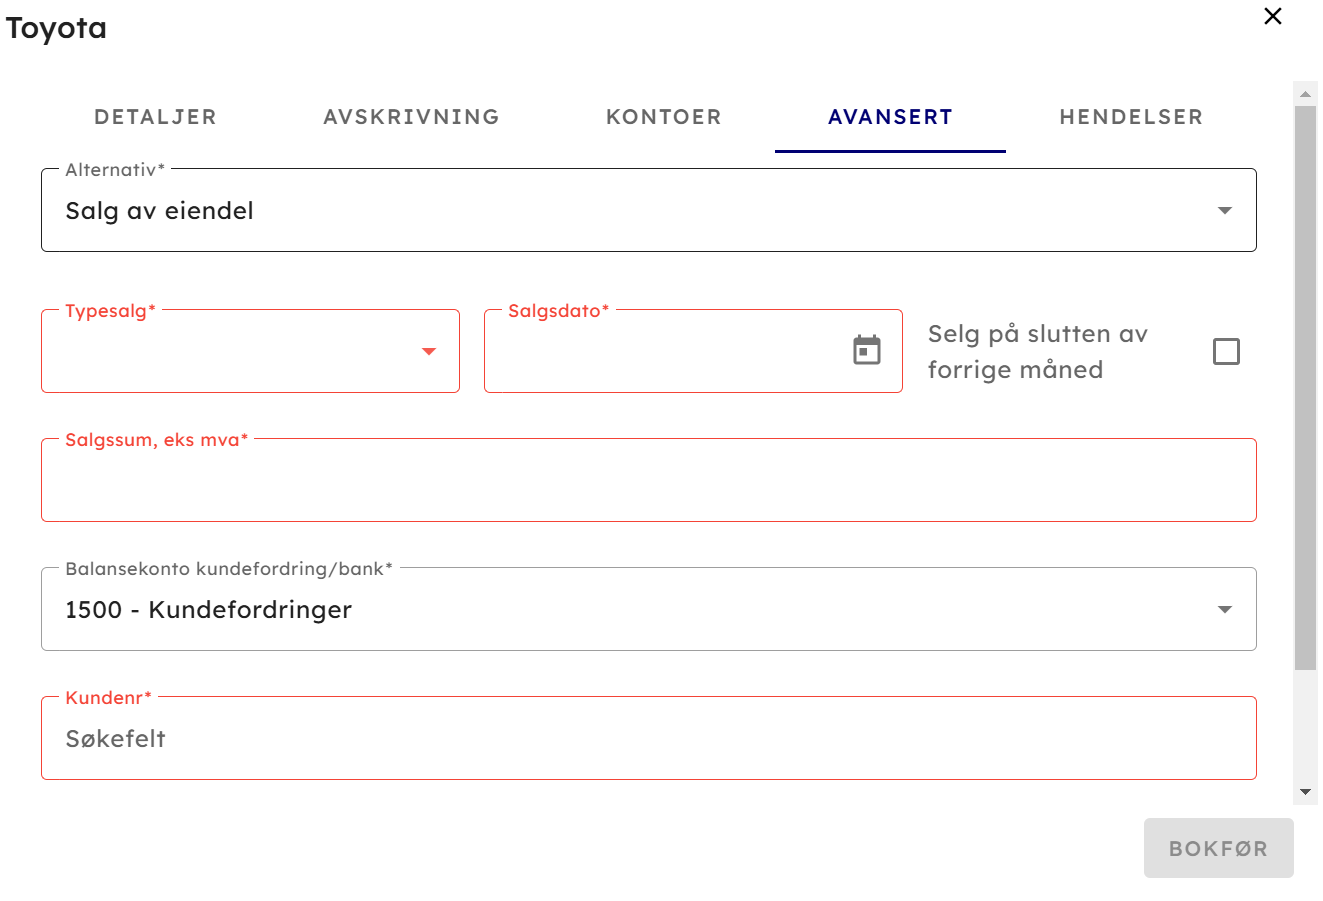Click the scrollbar up arrow
The image size is (1323, 901).
[x=1305, y=94]
